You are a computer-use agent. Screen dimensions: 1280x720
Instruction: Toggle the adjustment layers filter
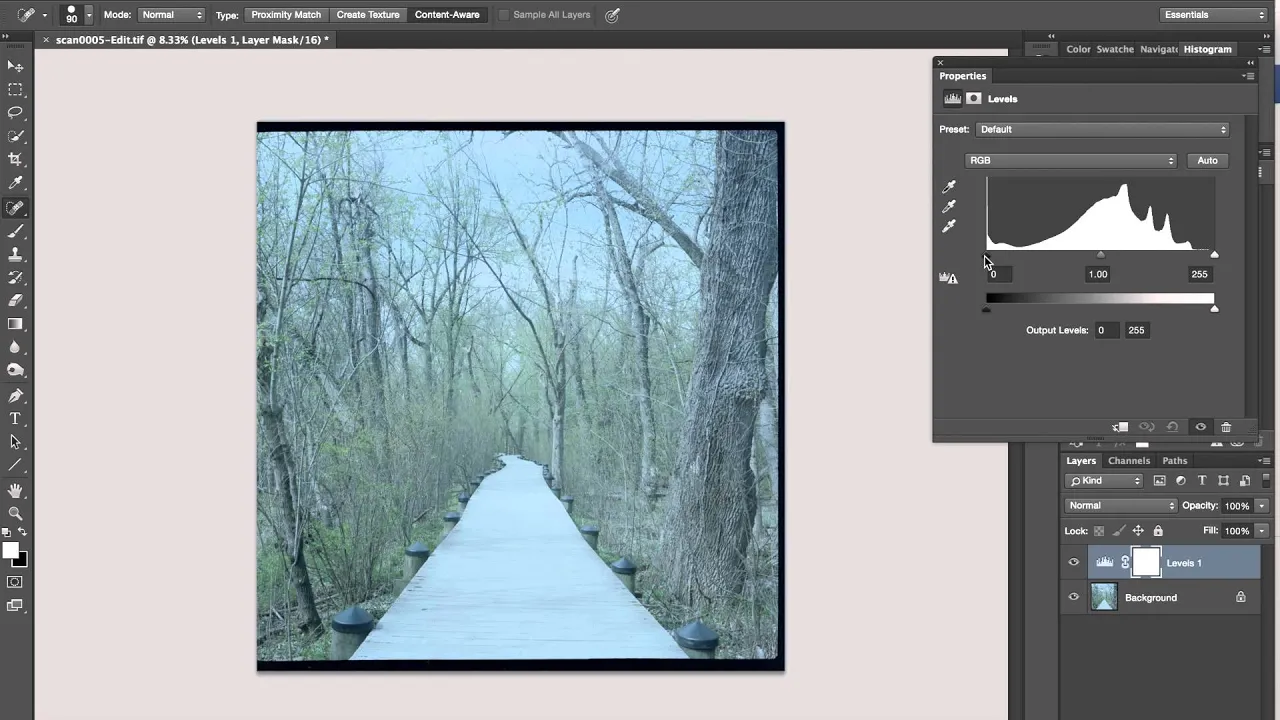1181,481
